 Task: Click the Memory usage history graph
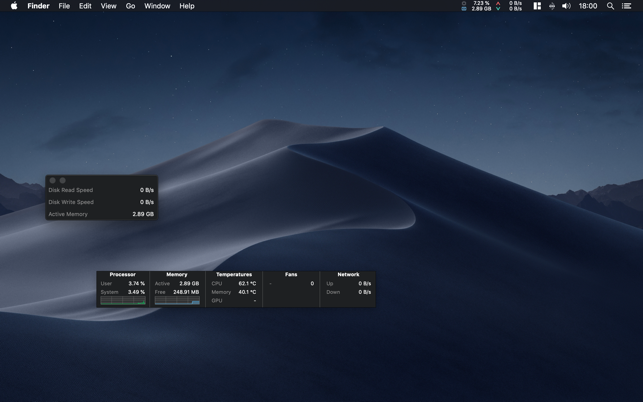177,301
